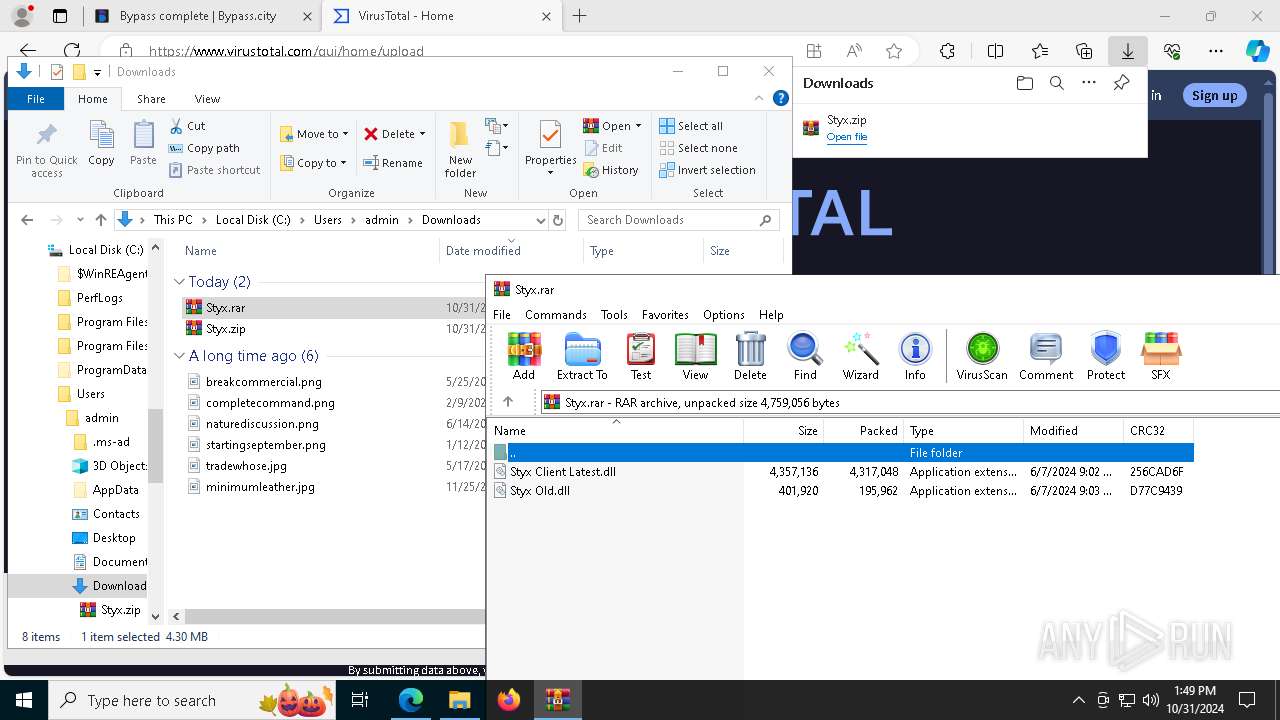Click Extract To in WinRAR toolbar
The image size is (1280, 720).
coord(582,357)
